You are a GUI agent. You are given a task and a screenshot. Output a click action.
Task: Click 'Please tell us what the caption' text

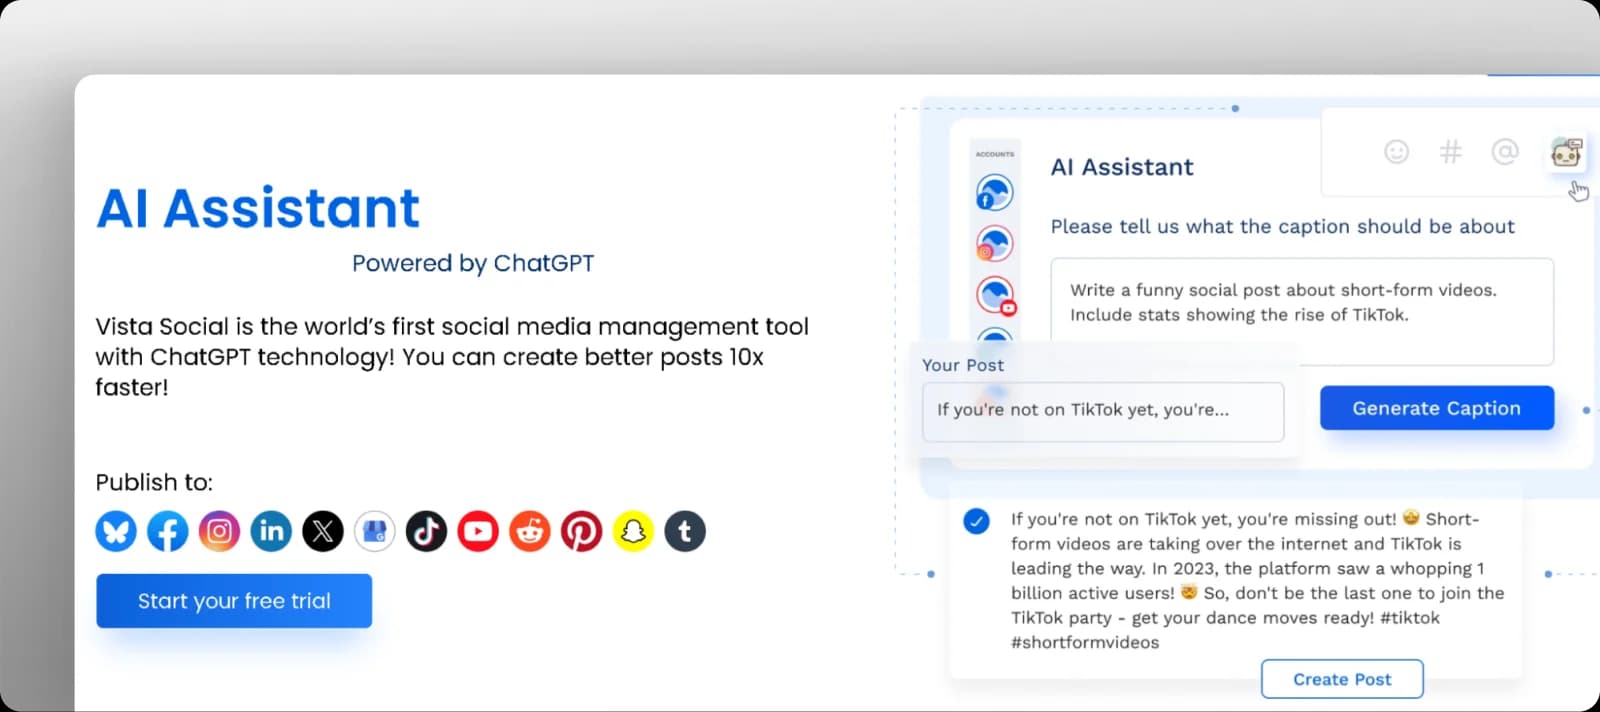click(x=1282, y=227)
